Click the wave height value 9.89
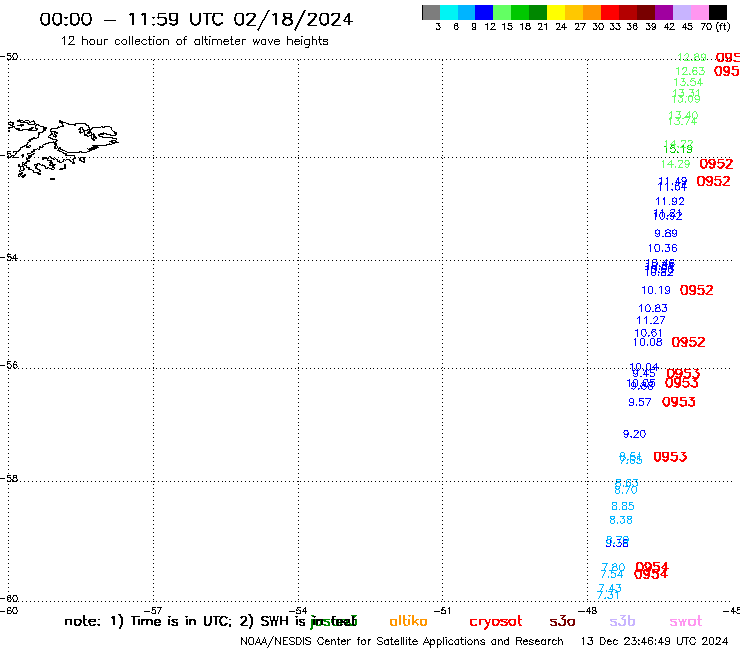 pyautogui.click(x=666, y=233)
